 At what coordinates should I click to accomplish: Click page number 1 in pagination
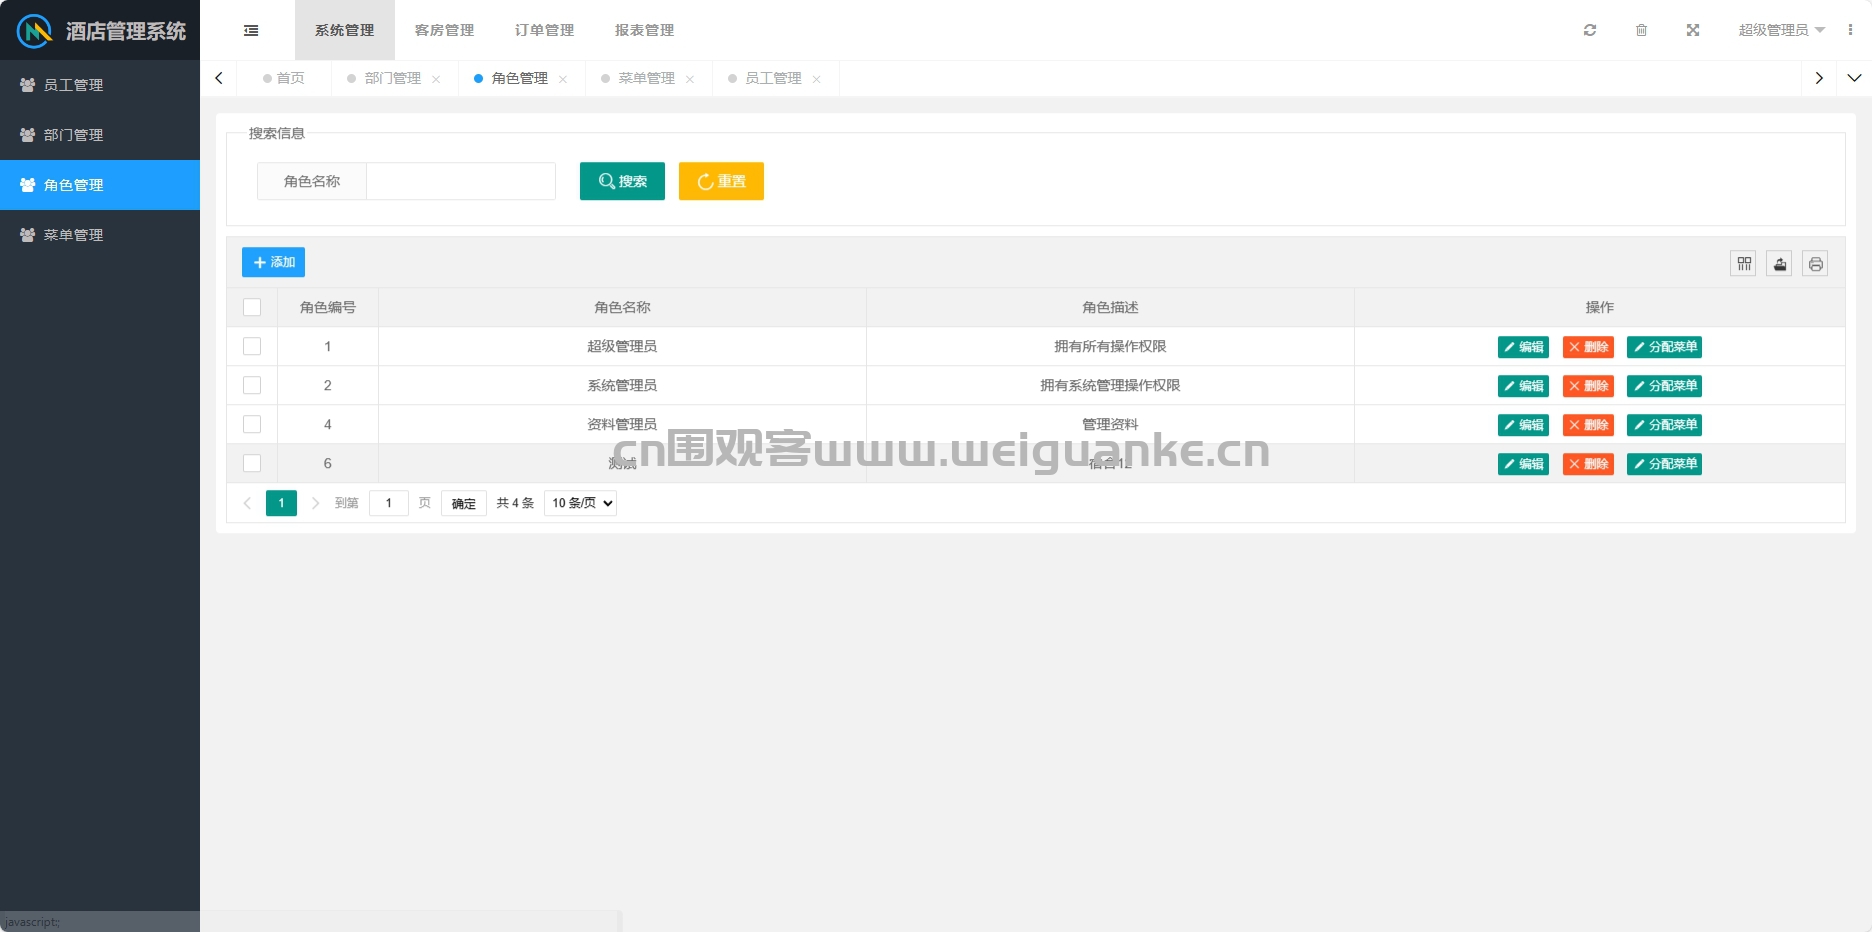coord(281,503)
